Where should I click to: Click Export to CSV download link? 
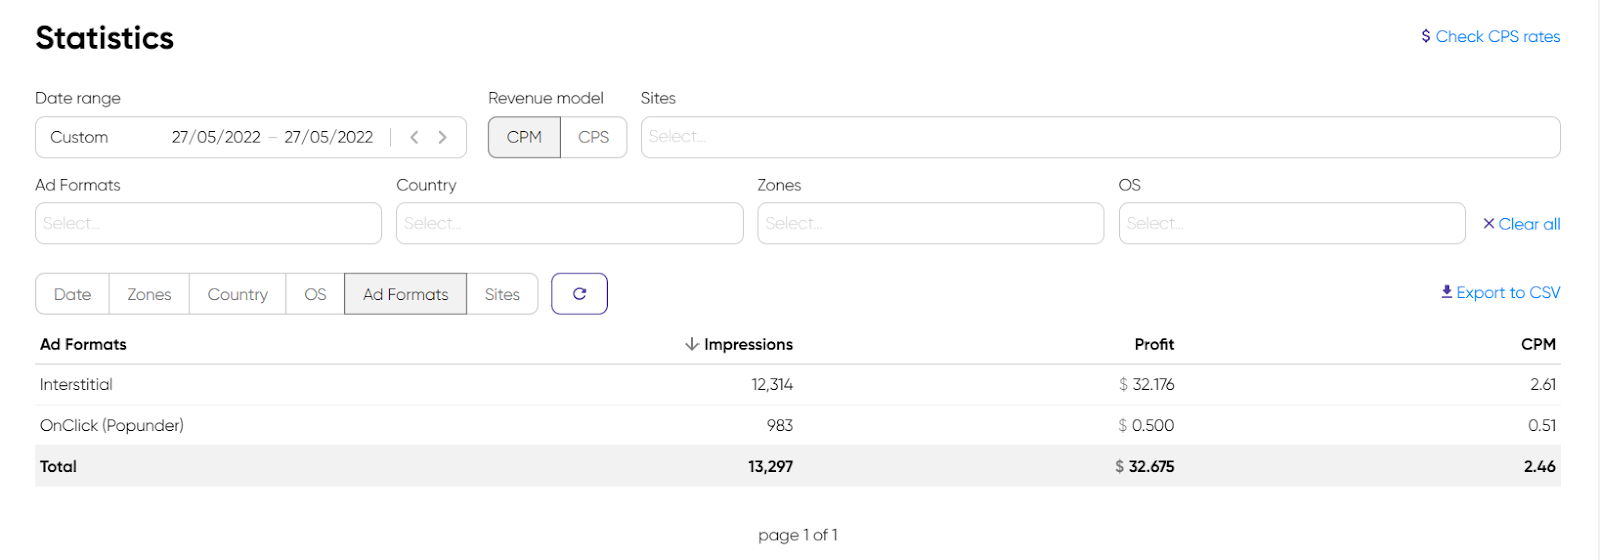tap(1500, 293)
